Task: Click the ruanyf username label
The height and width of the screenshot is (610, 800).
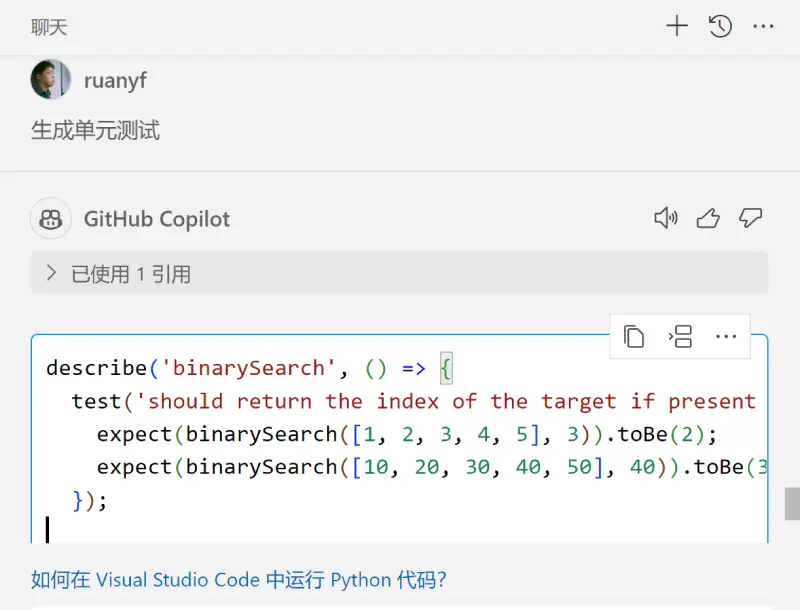Action: click(115, 81)
